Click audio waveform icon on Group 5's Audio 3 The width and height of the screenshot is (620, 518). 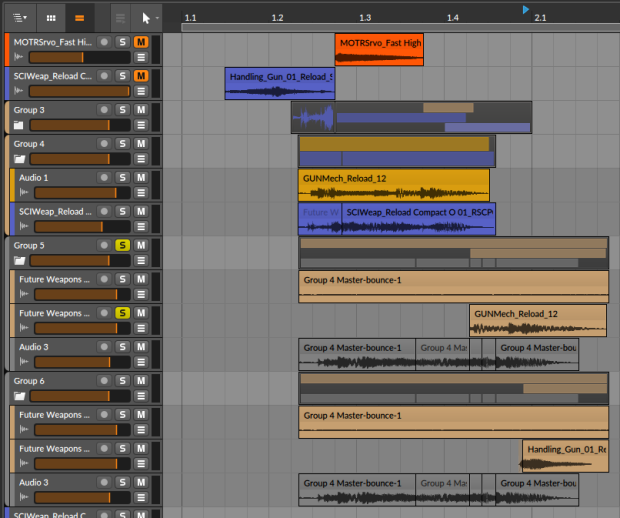click(x=24, y=362)
